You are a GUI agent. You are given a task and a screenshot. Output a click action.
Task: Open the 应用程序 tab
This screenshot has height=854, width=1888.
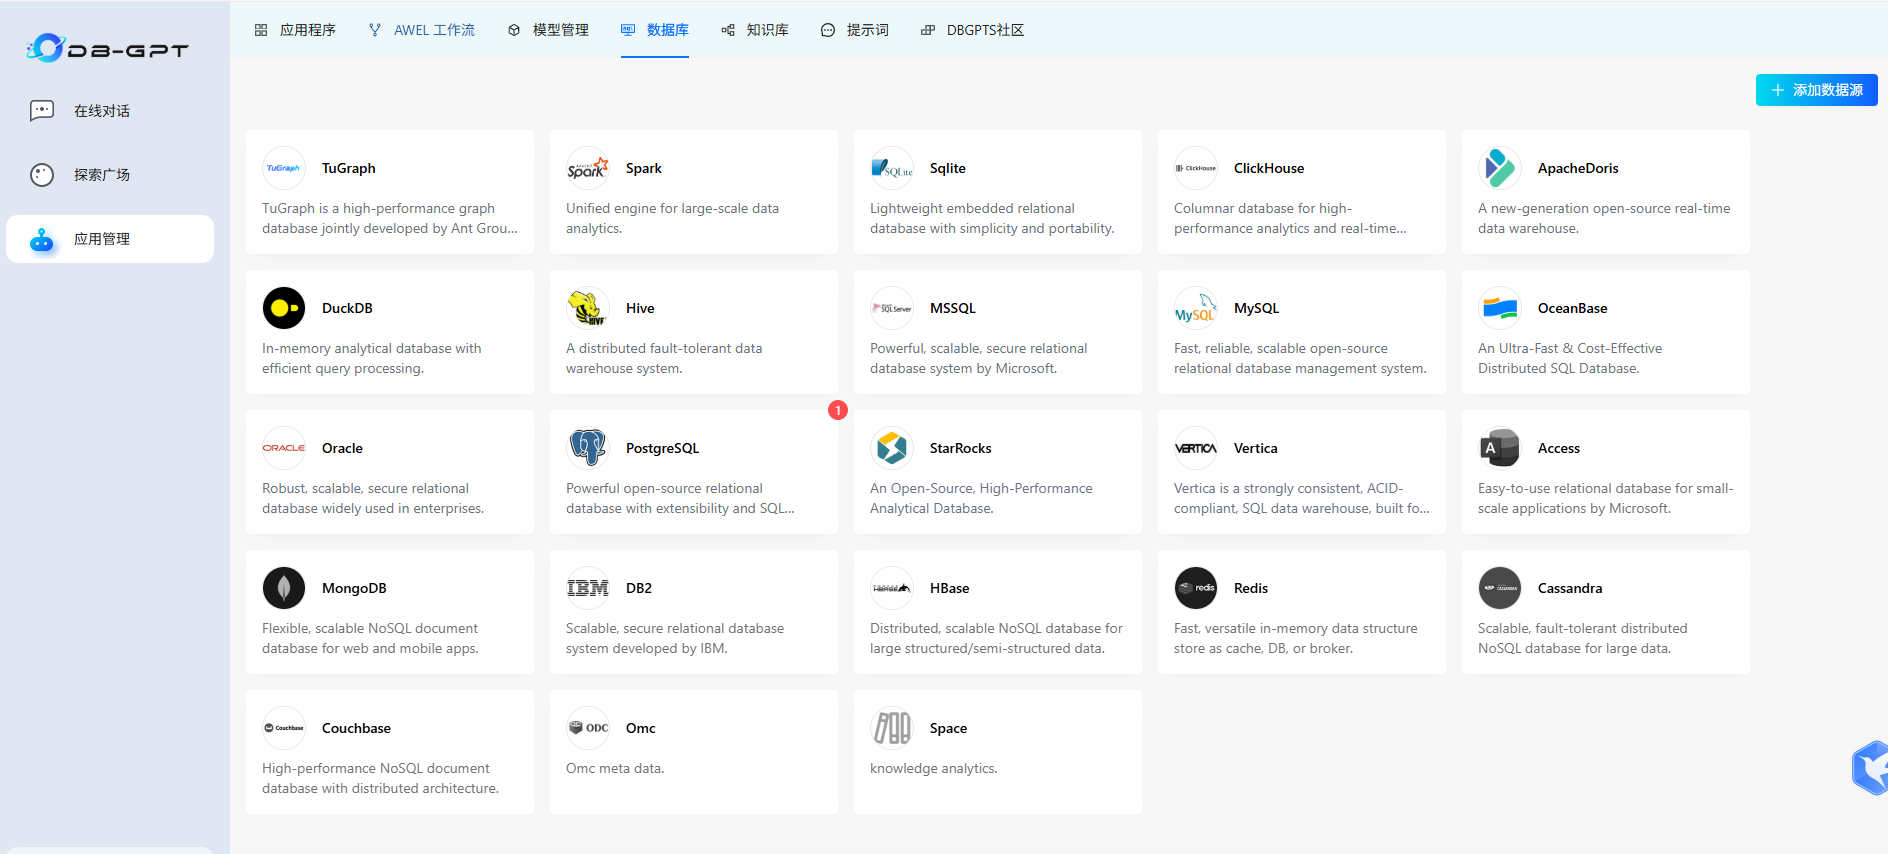295,30
